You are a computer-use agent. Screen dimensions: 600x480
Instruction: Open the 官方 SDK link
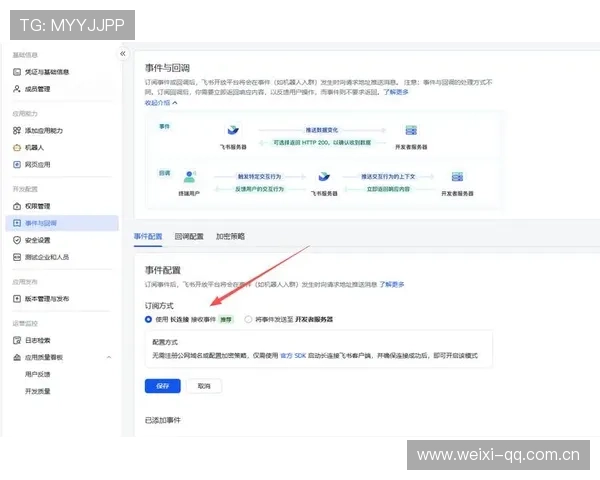293,356
